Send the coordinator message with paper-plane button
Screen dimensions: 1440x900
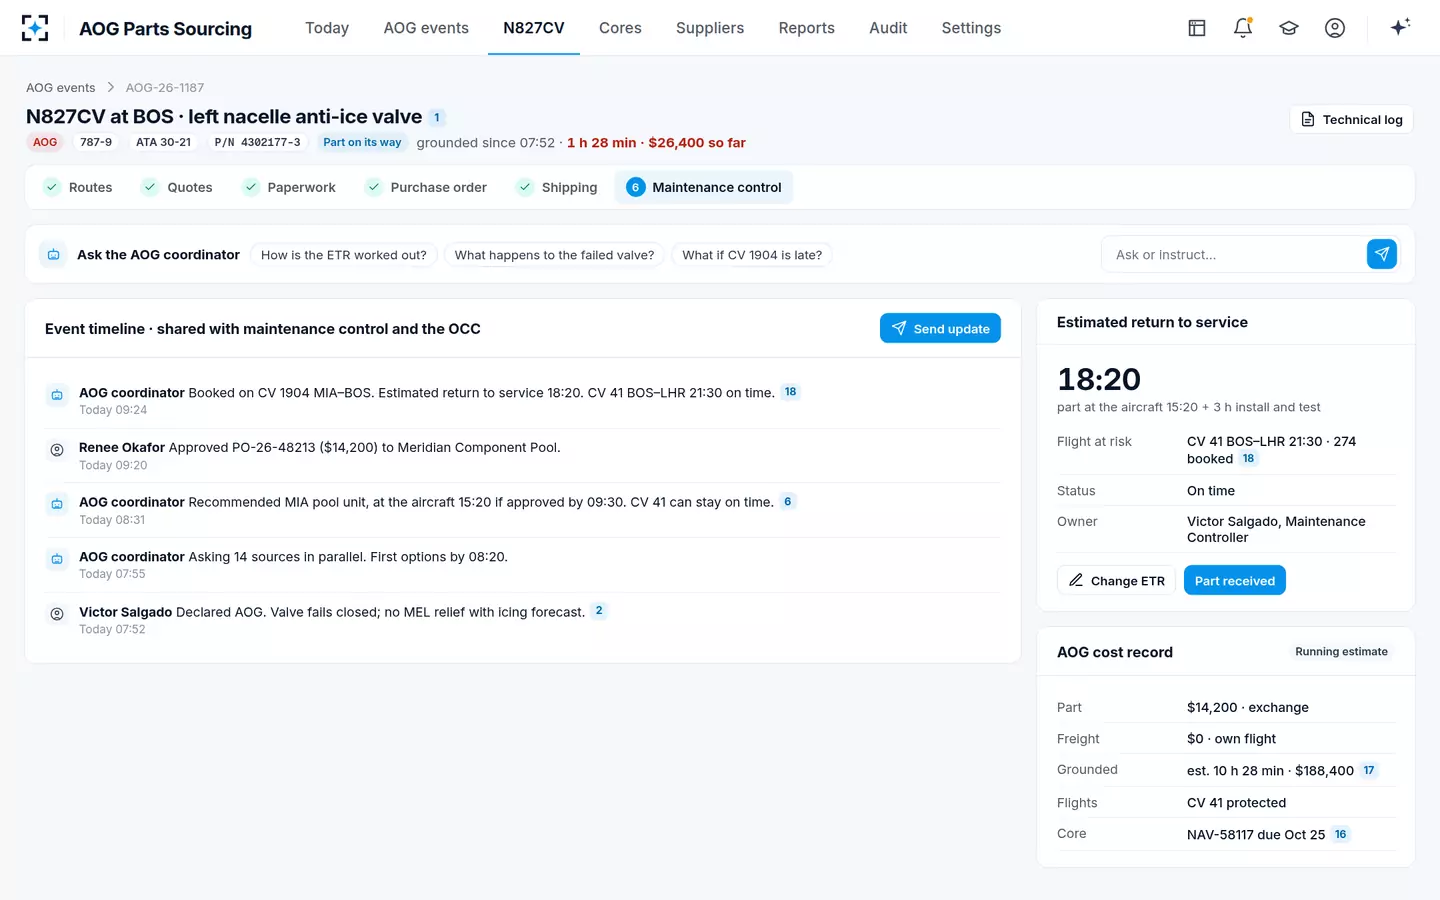[1381, 254]
